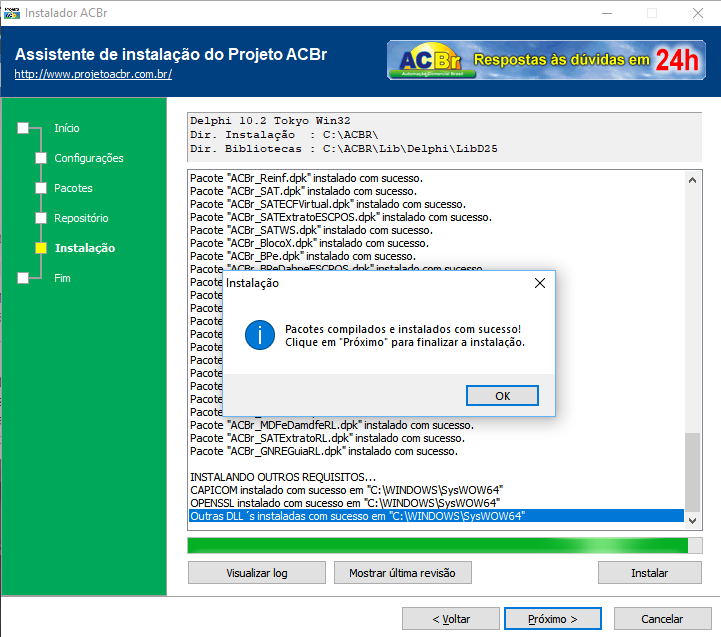The image size is (721, 637).
Task: Select the Pacotes wizard step
Action: tap(73, 188)
